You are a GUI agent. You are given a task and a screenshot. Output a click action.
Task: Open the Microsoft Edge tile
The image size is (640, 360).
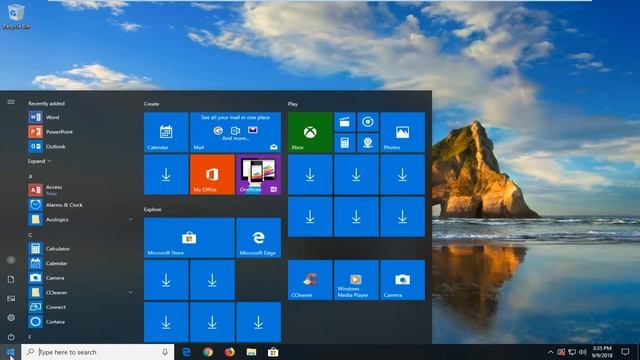258,238
